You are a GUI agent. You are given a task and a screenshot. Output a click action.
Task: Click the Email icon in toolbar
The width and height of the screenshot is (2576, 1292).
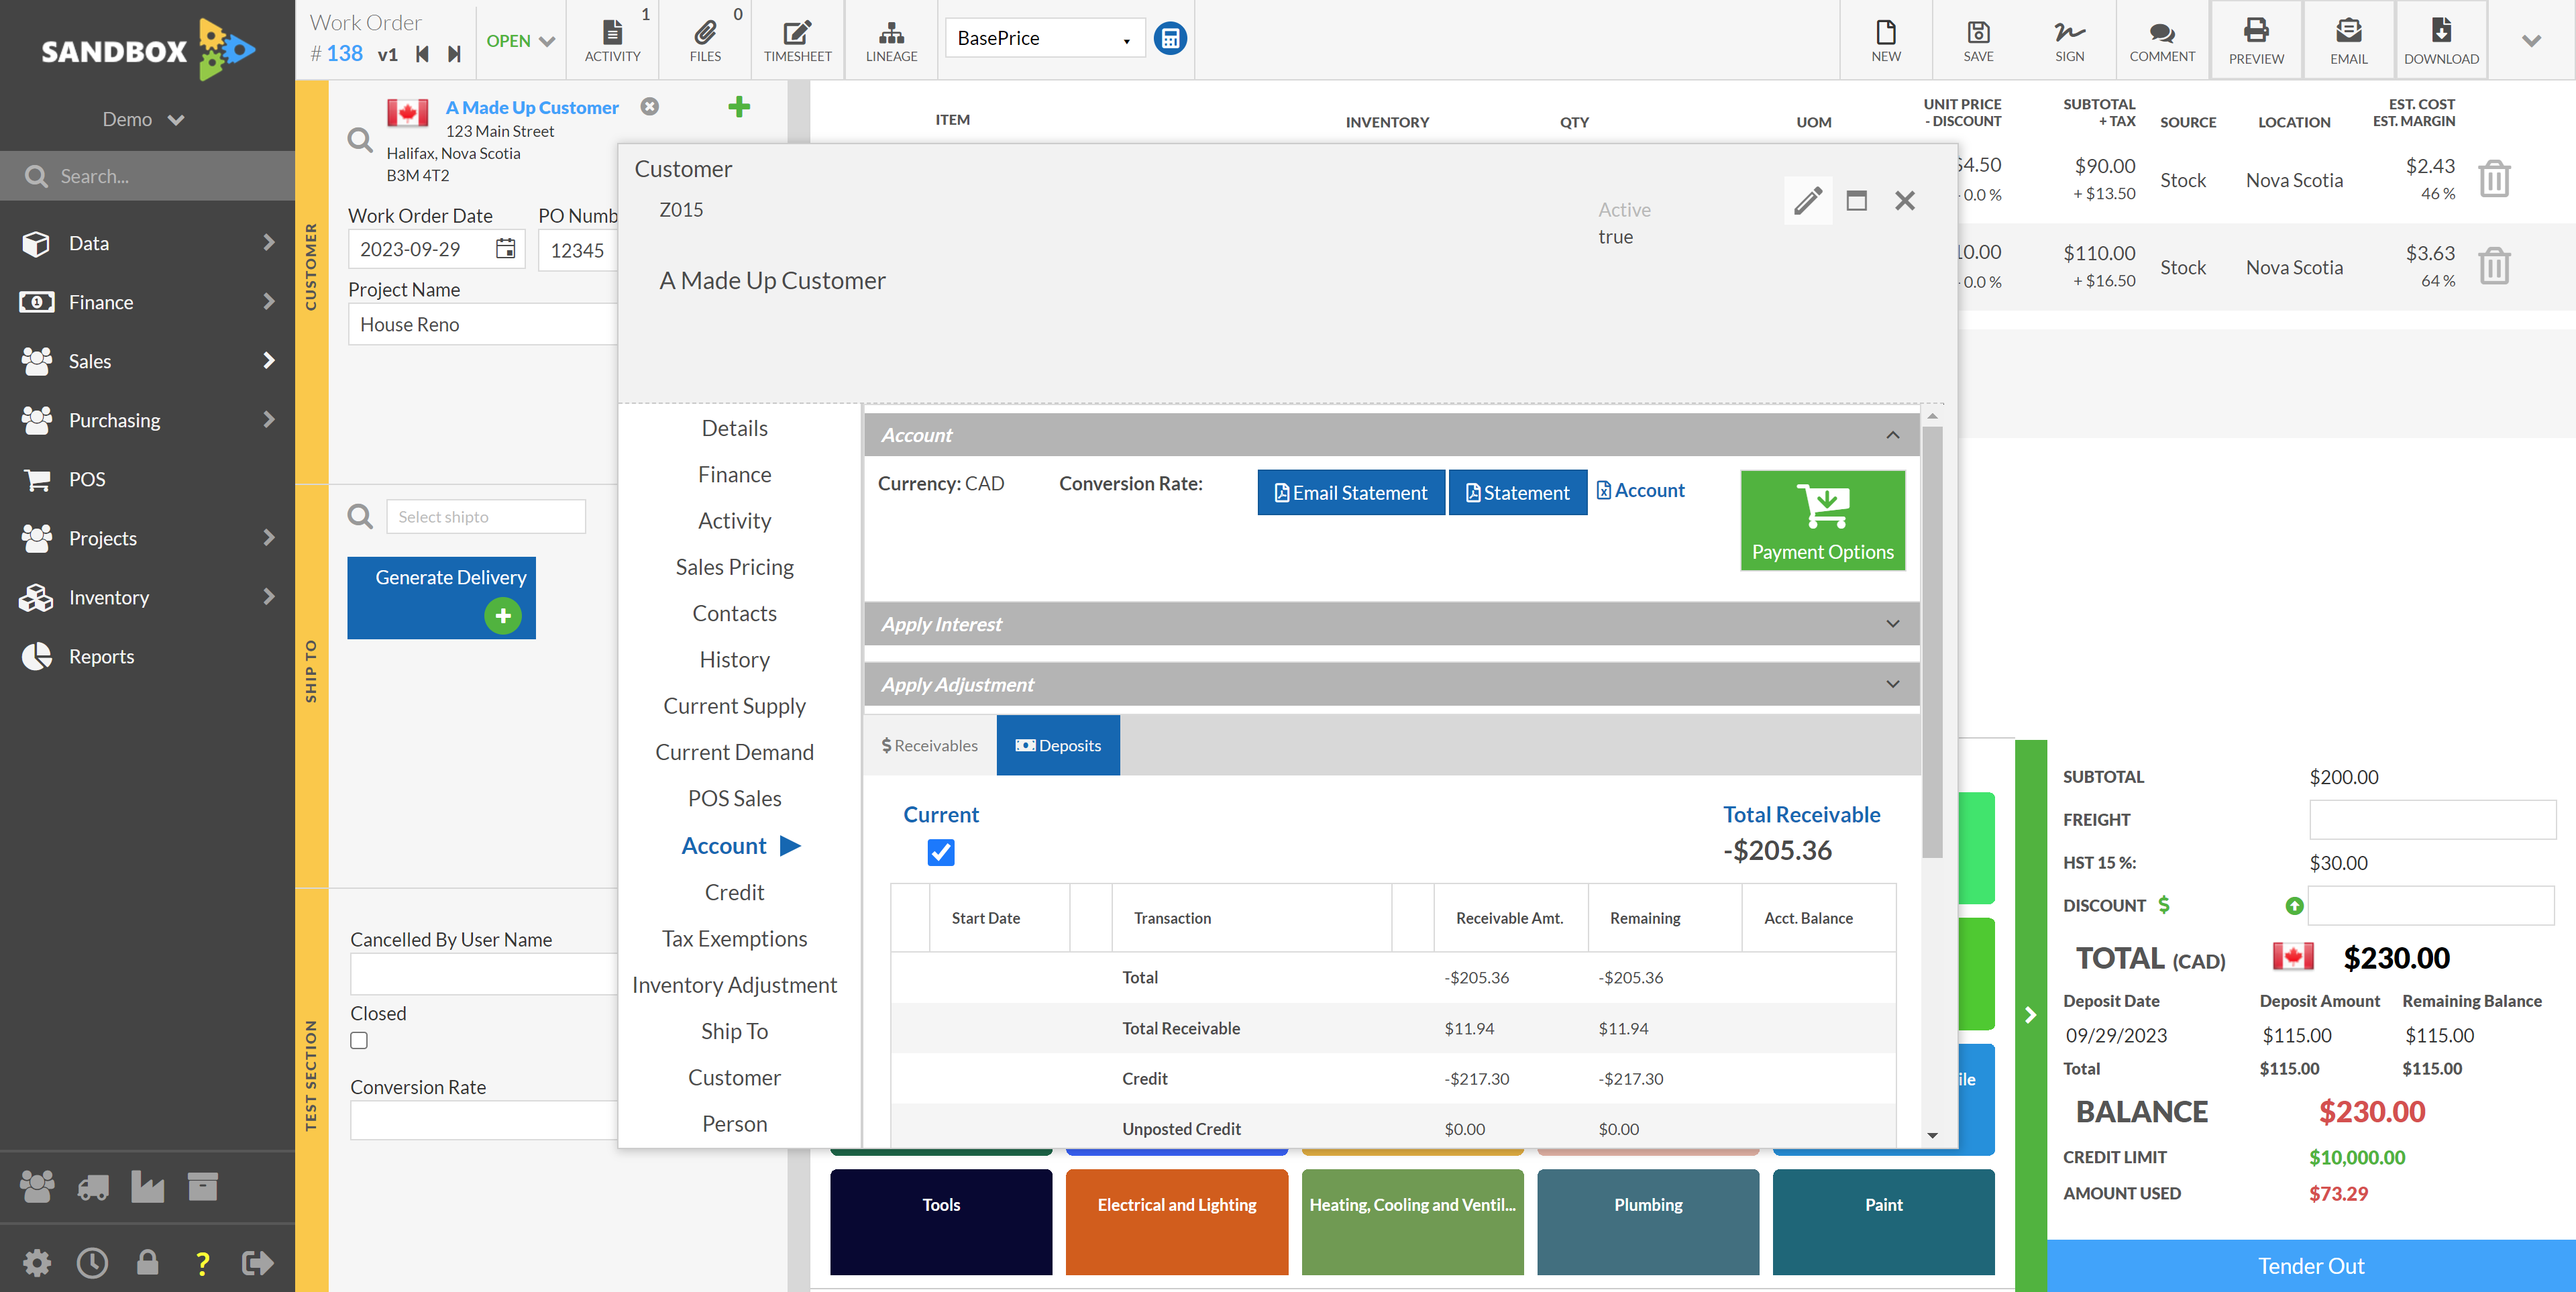click(2347, 36)
